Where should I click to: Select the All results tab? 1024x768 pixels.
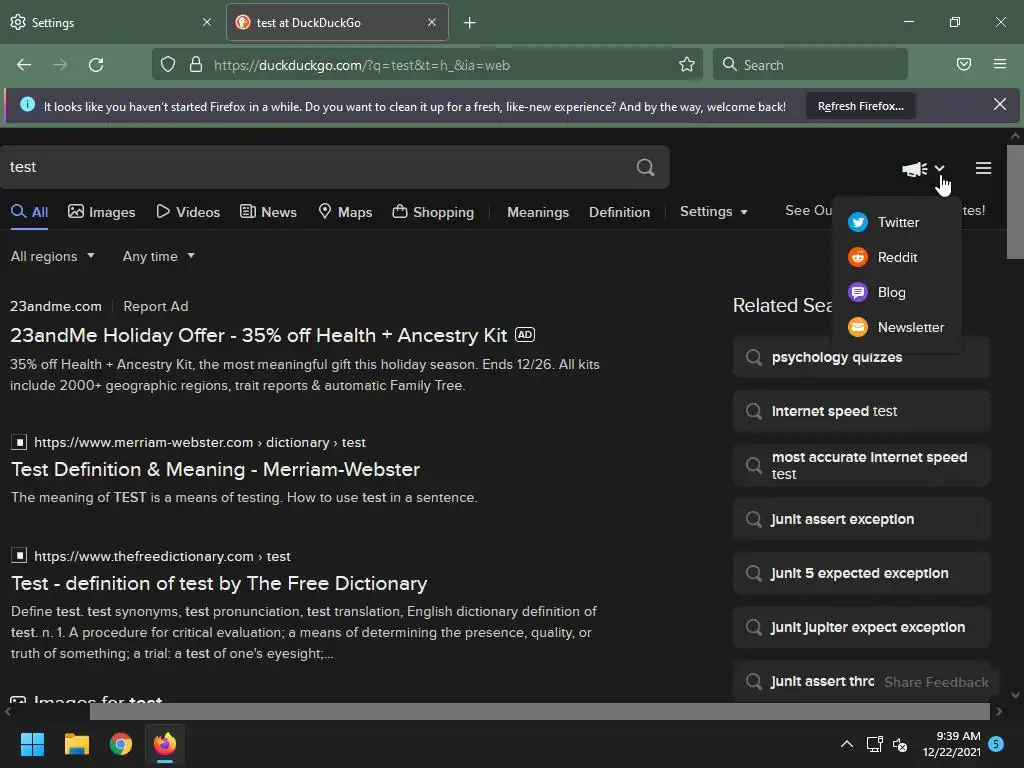(x=29, y=212)
